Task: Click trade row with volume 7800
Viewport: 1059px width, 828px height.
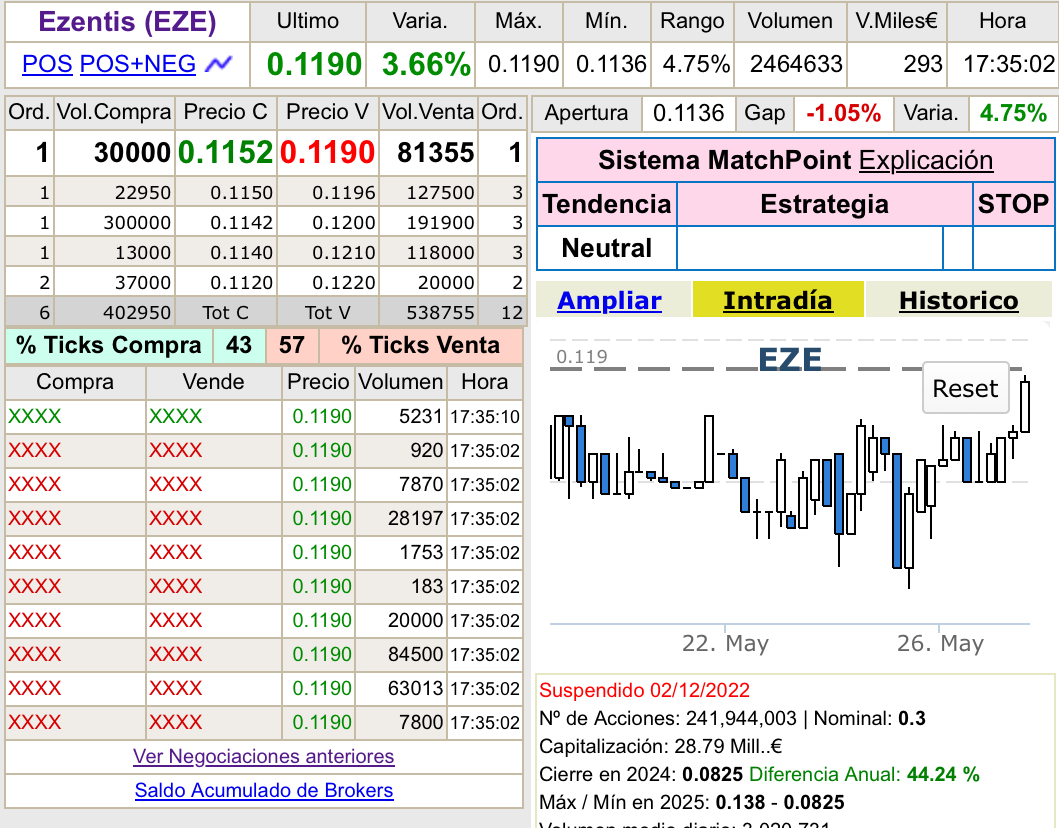Action: 263,723
